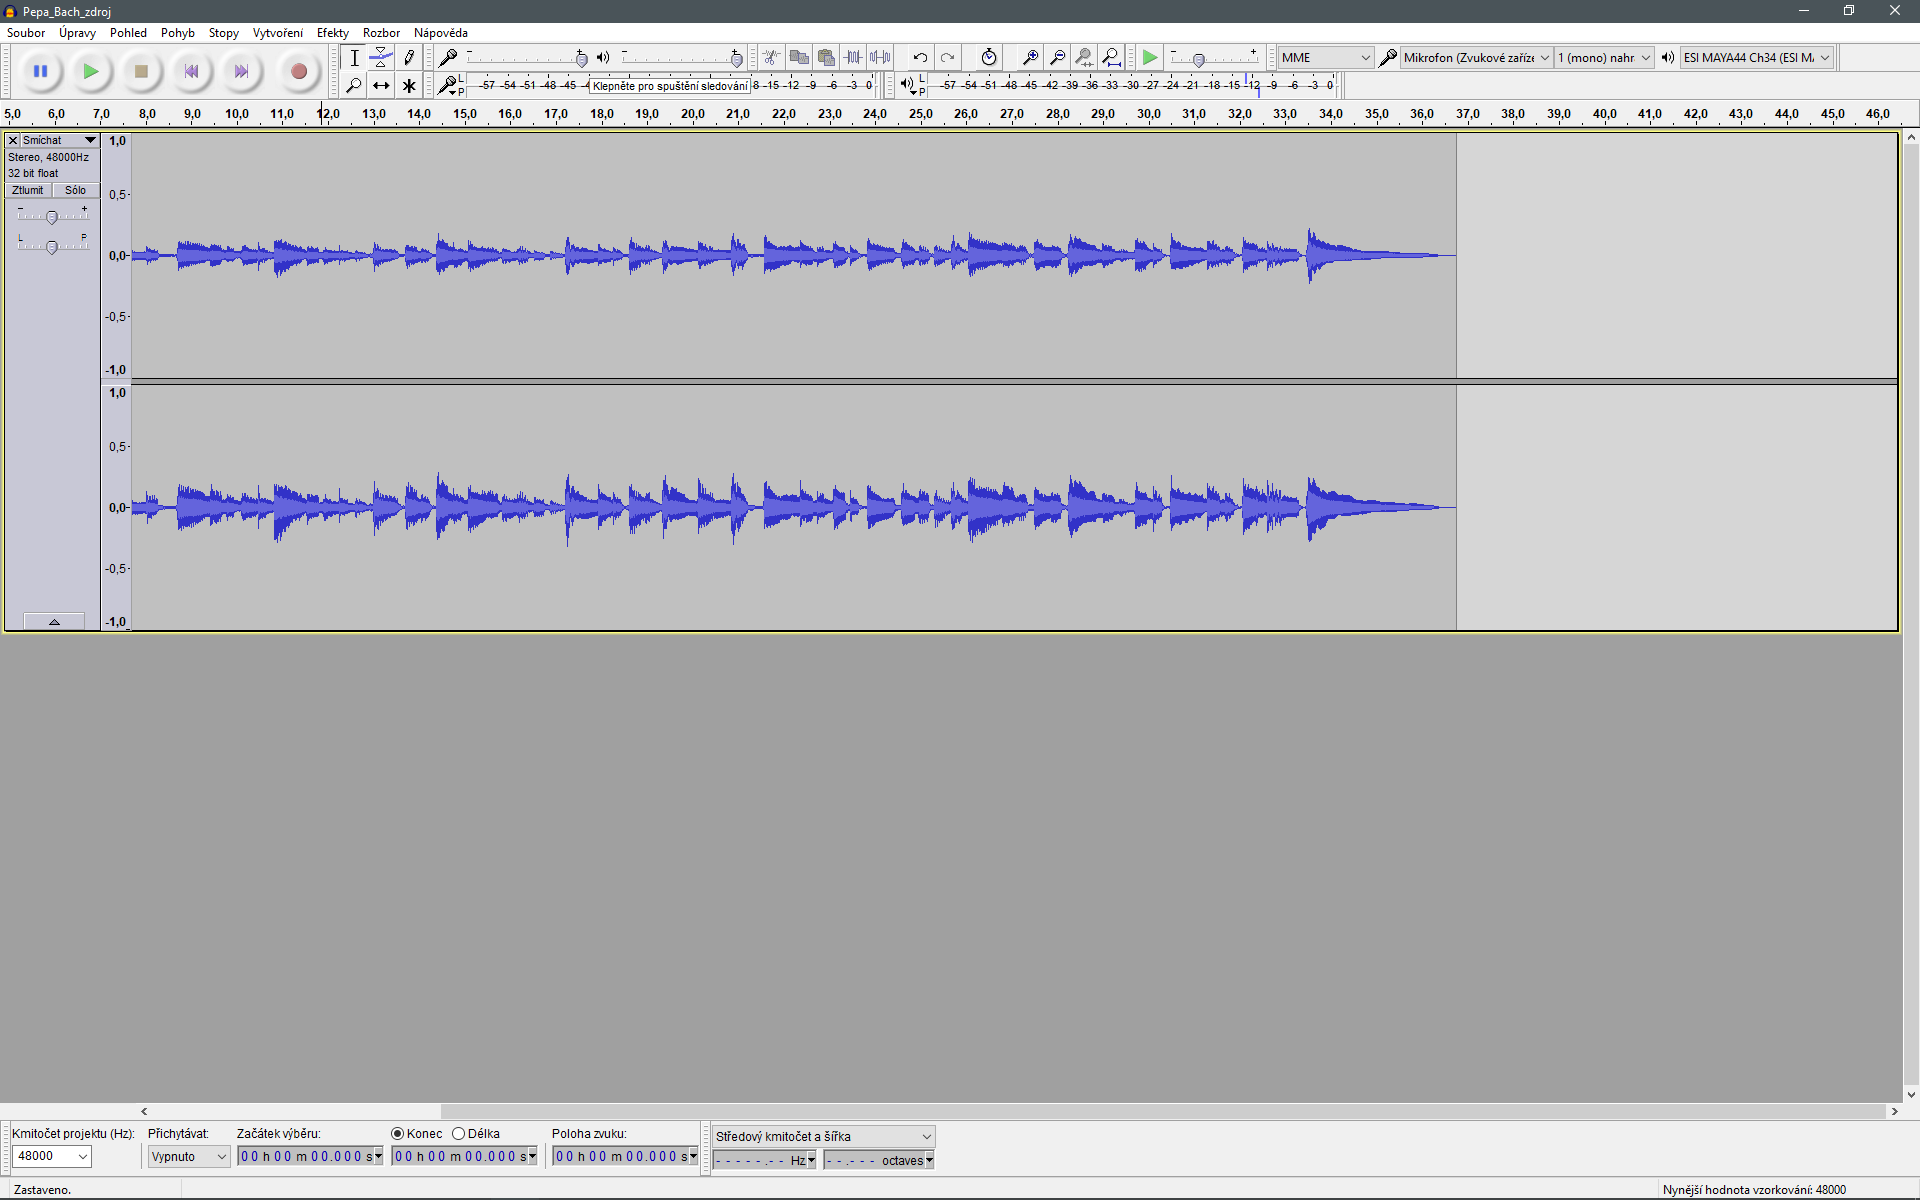The width and height of the screenshot is (1920, 1200).
Task: Click the Trim audio icon
Action: [x=853, y=57]
